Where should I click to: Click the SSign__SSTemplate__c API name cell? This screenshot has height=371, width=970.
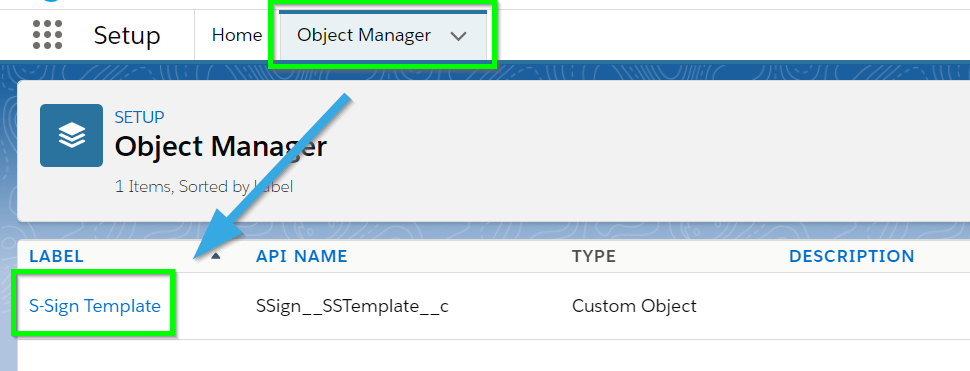pos(352,305)
